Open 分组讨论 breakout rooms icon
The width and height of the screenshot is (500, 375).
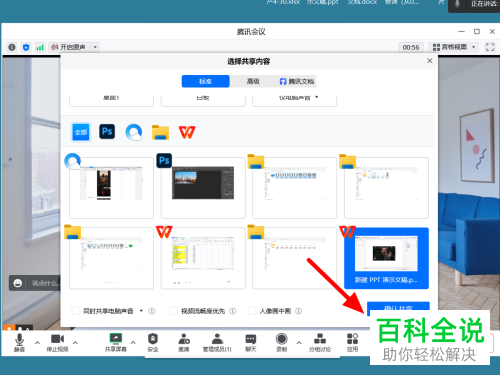[320, 342]
